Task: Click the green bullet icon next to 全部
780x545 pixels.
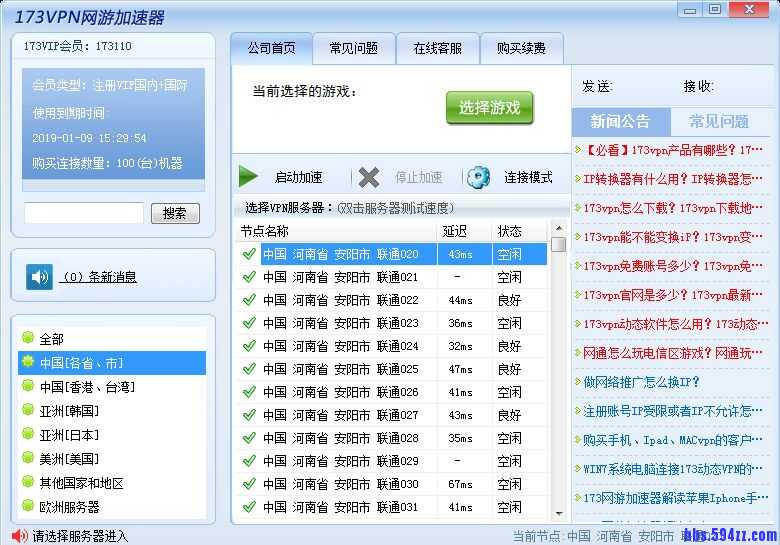Action: pyautogui.click(x=28, y=339)
